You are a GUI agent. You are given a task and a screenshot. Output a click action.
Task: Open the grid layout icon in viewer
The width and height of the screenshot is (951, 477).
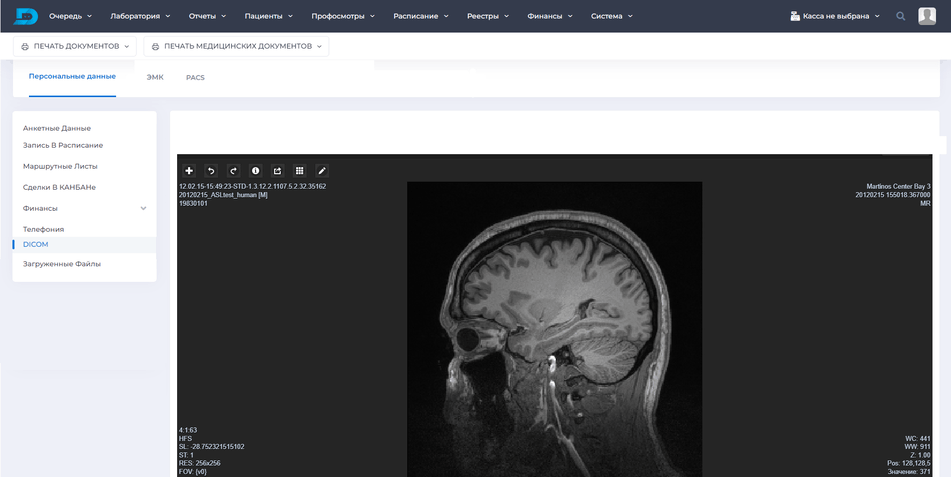300,171
